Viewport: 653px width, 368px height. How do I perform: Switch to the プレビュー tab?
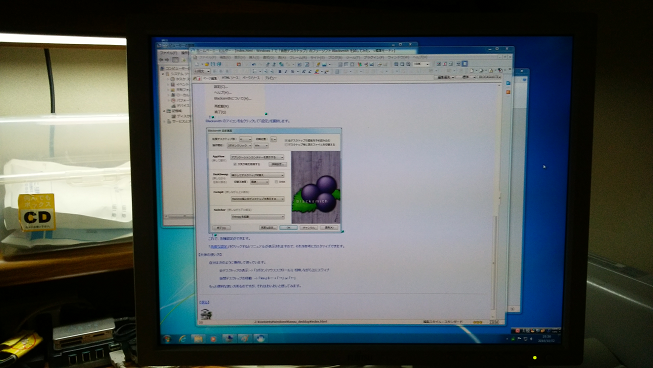pos(271,78)
